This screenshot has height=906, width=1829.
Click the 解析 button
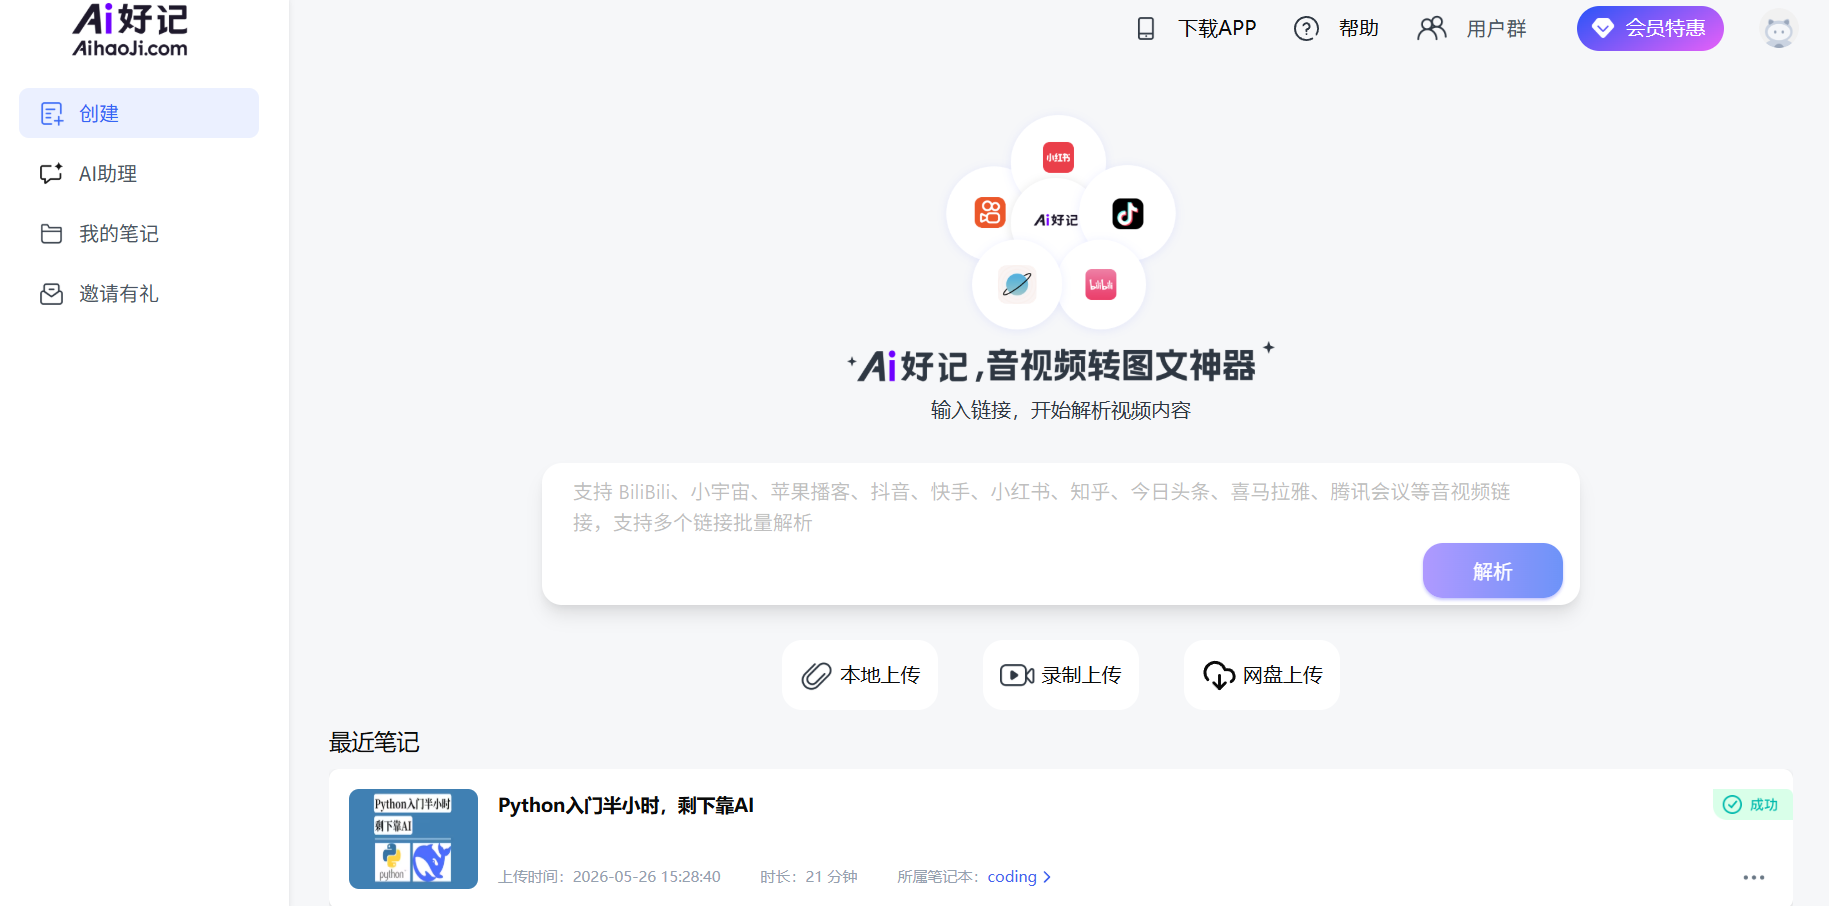(1492, 571)
